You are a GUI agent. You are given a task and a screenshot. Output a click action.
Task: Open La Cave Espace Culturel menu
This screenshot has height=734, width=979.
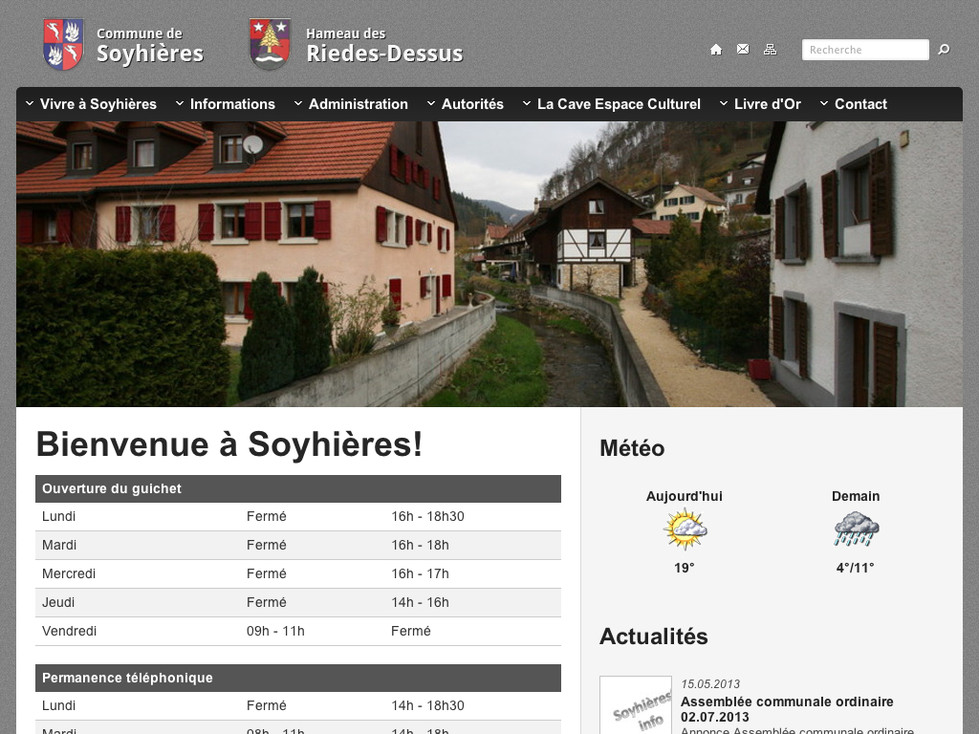point(619,104)
